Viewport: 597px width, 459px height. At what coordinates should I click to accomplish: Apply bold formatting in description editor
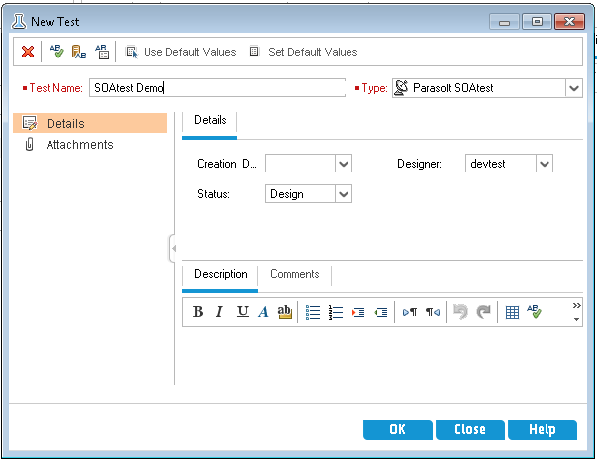[x=198, y=312]
